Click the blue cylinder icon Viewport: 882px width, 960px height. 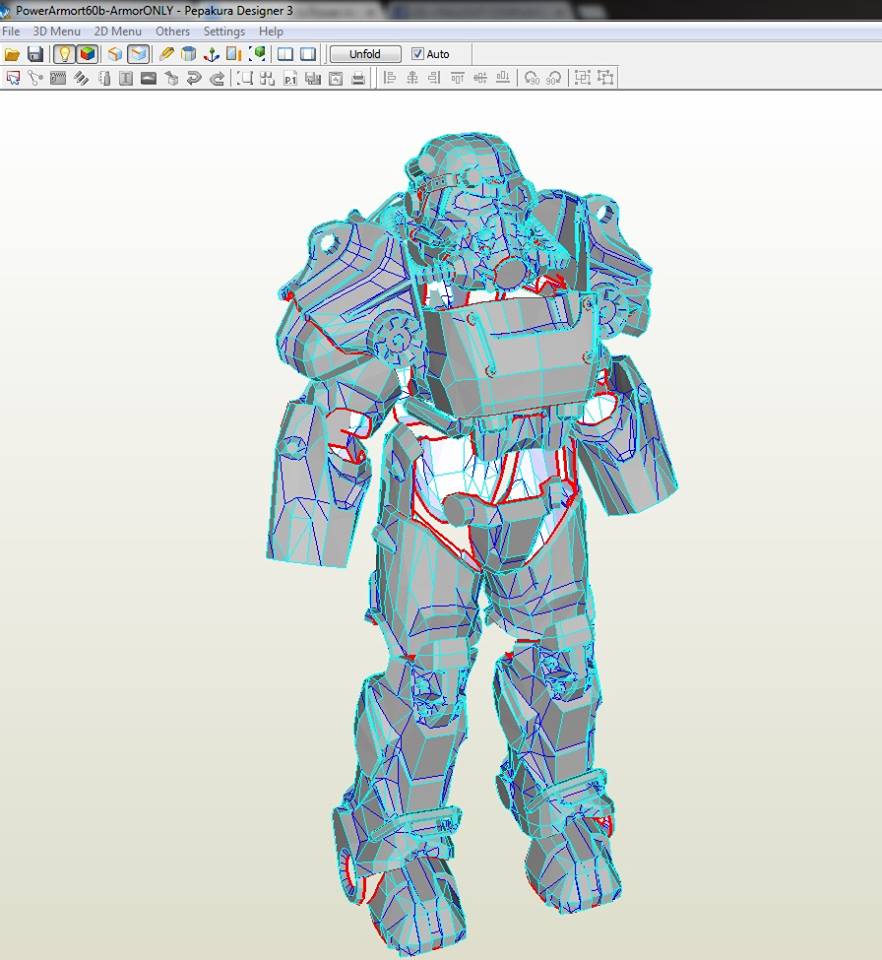[x=189, y=54]
